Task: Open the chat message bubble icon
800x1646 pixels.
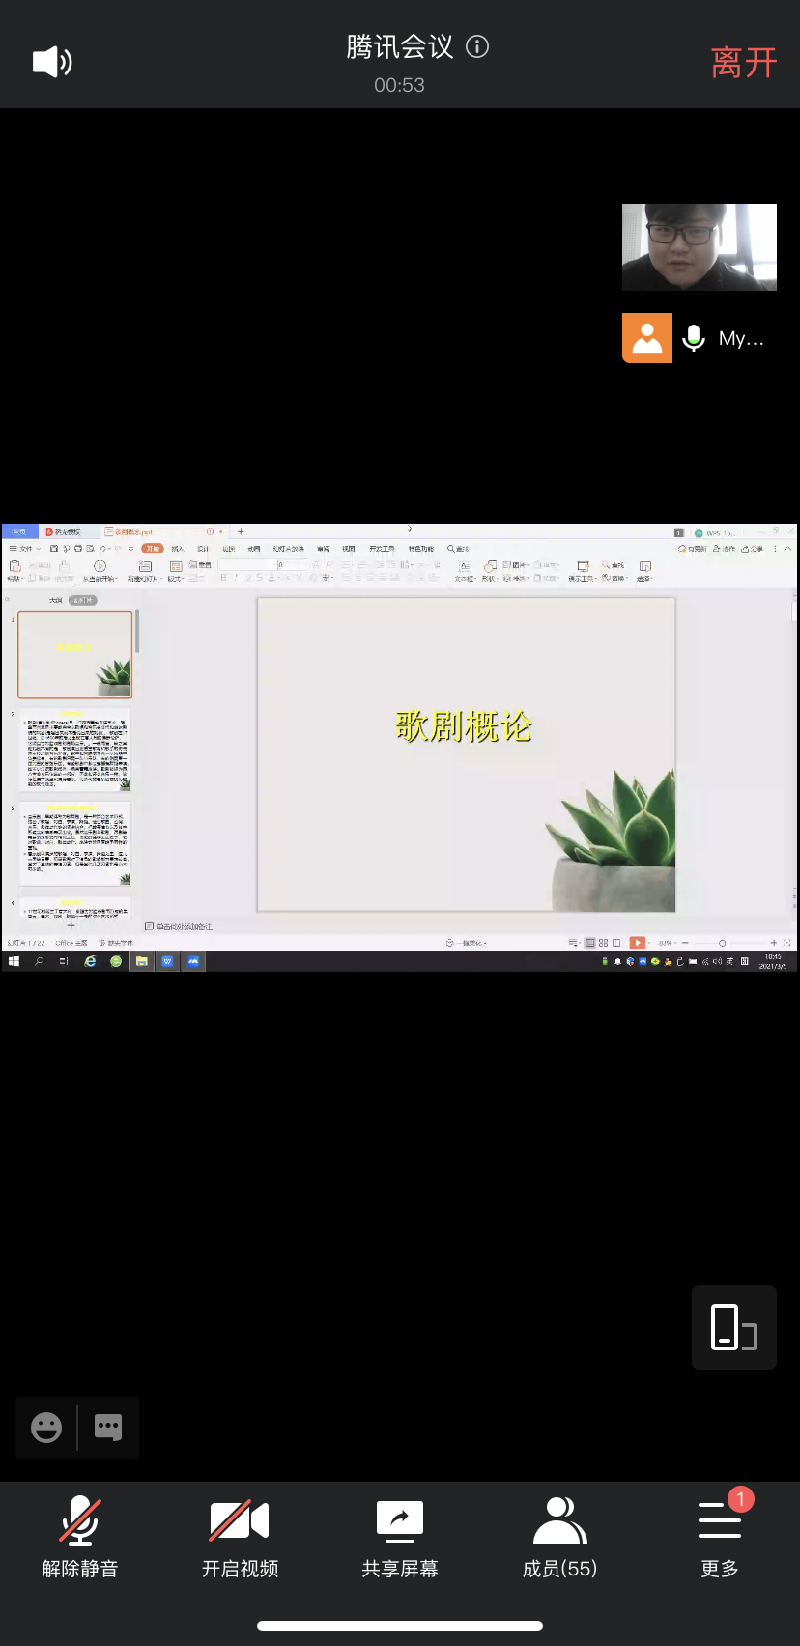Action: (x=108, y=1427)
